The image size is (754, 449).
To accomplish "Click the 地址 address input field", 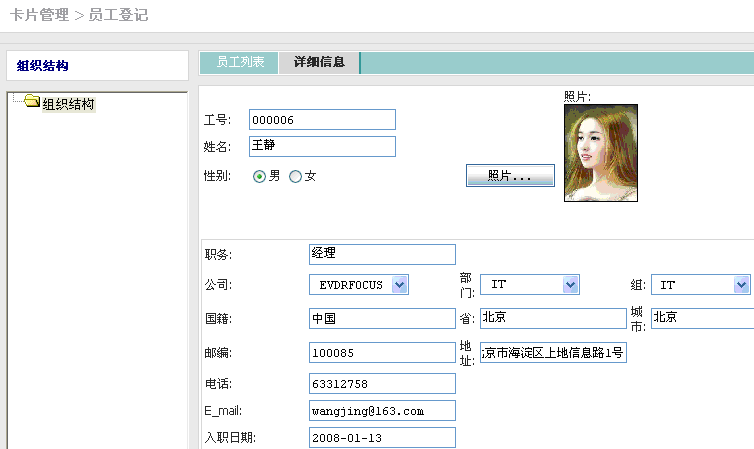I will coord(553,353).
